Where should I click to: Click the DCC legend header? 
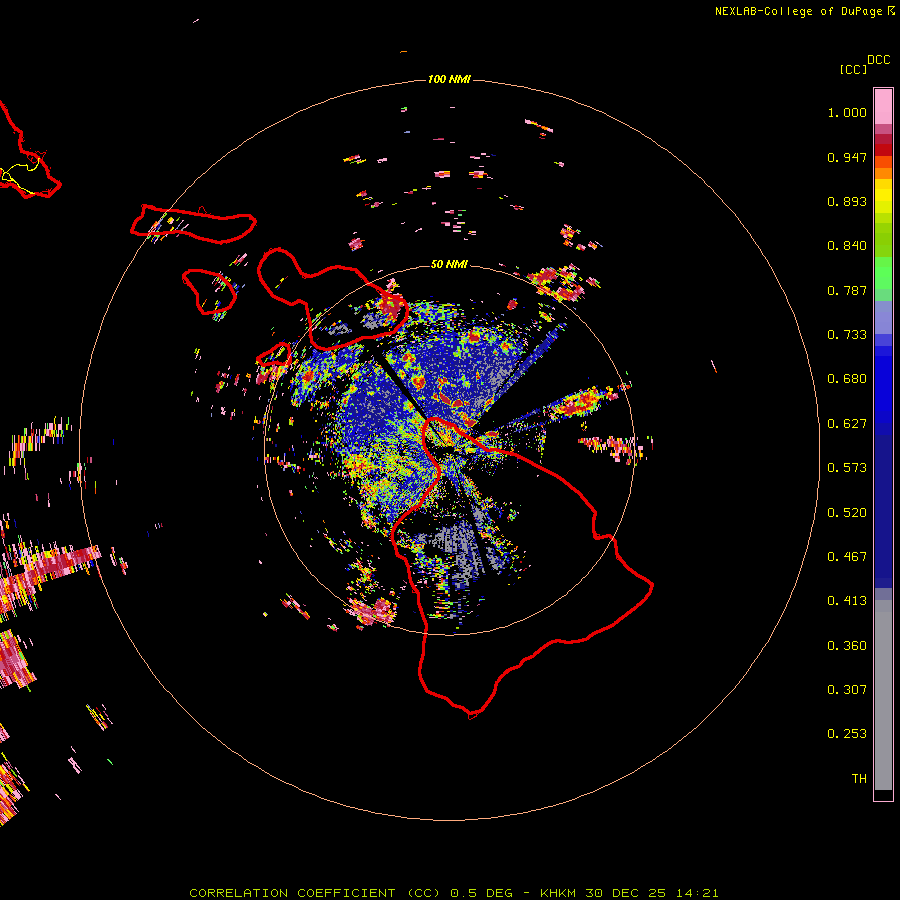[879, 60]
